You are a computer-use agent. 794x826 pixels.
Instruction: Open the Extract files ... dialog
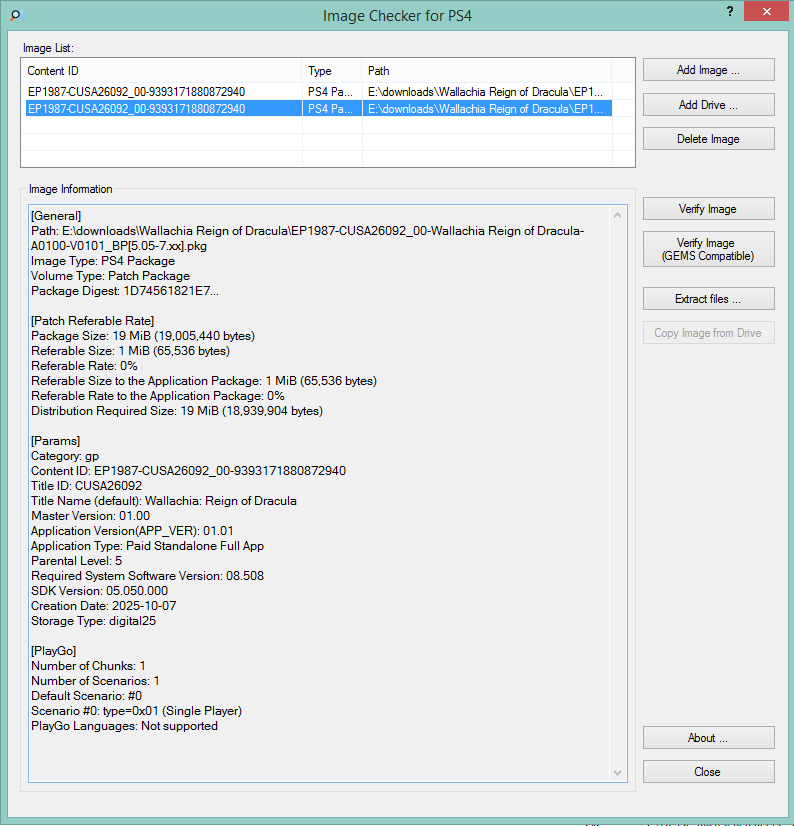tap(708, 299)
